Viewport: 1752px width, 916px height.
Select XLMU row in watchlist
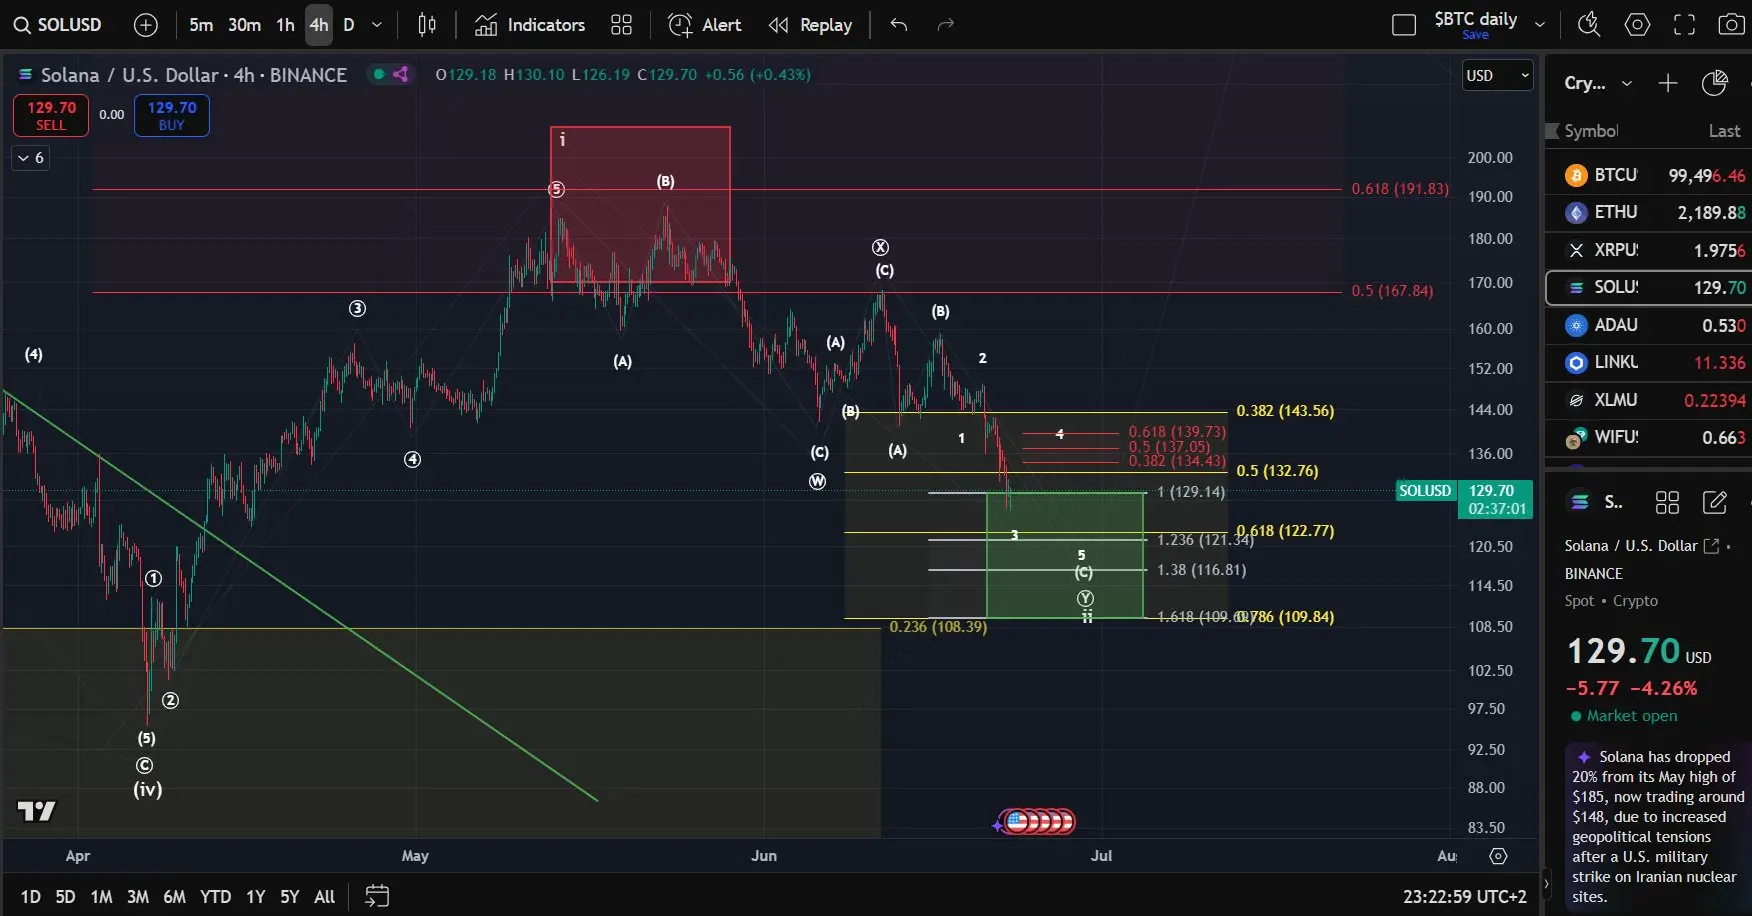pos(1649,400)
